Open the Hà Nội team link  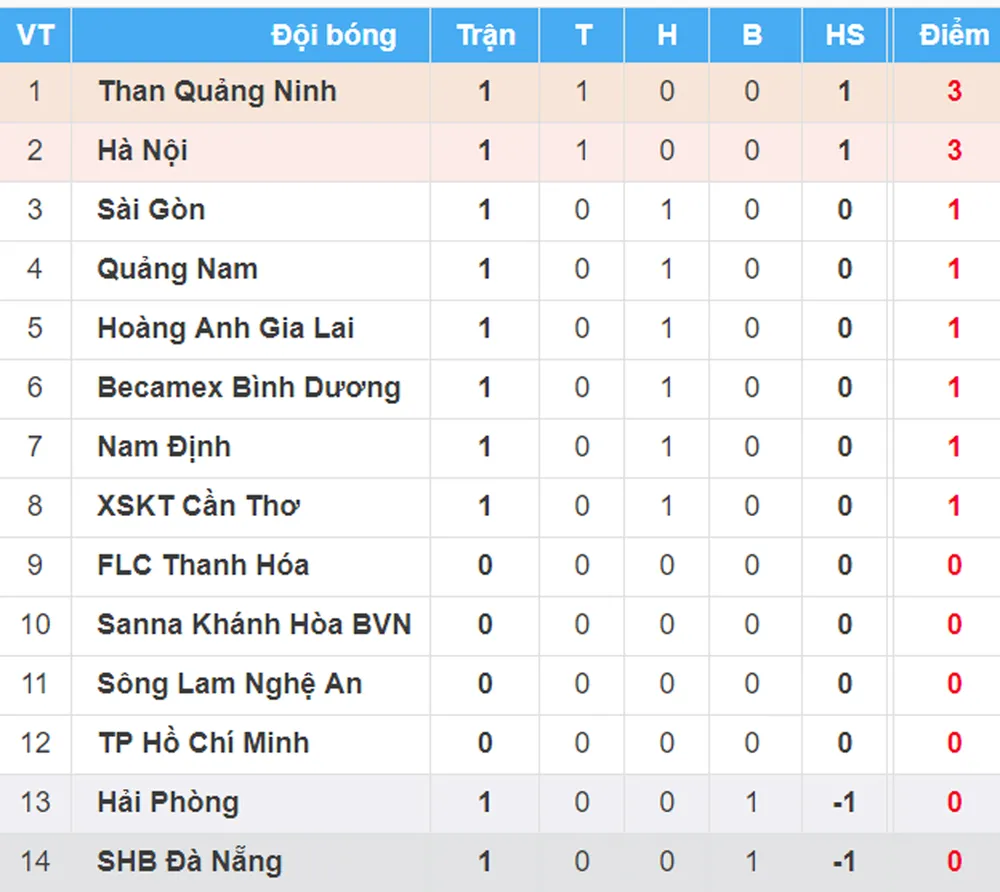[x=143, y=151]
